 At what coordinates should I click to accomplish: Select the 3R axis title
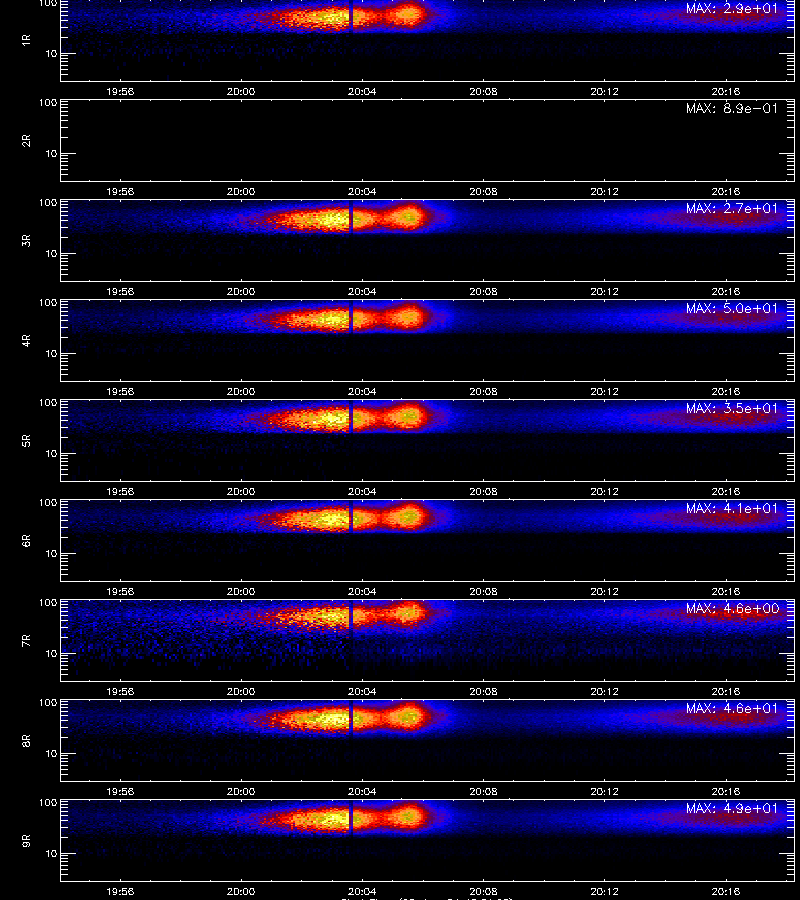tap(26, 240)
